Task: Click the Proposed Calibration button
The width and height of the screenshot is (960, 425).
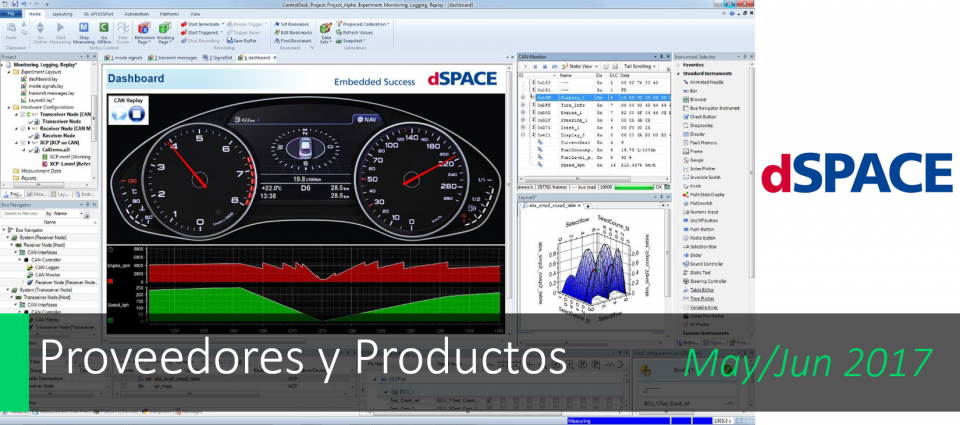Action: point(362,24)
